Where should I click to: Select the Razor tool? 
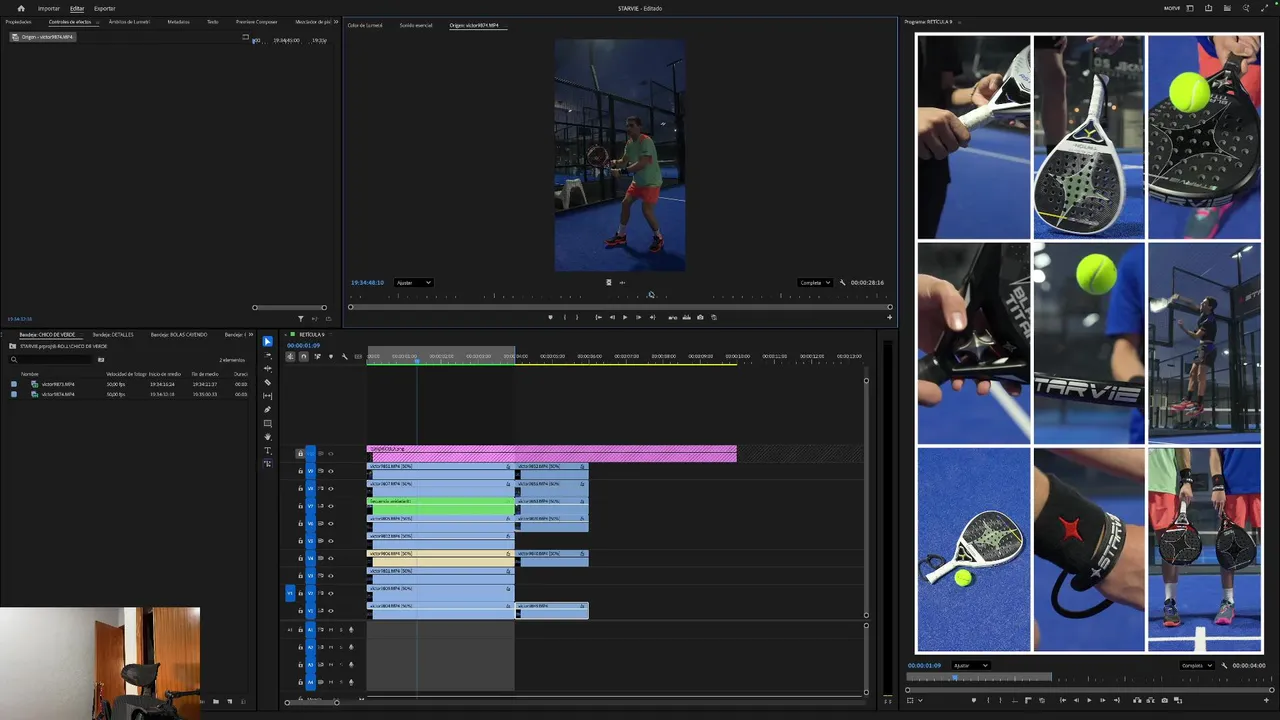point(267,382)
